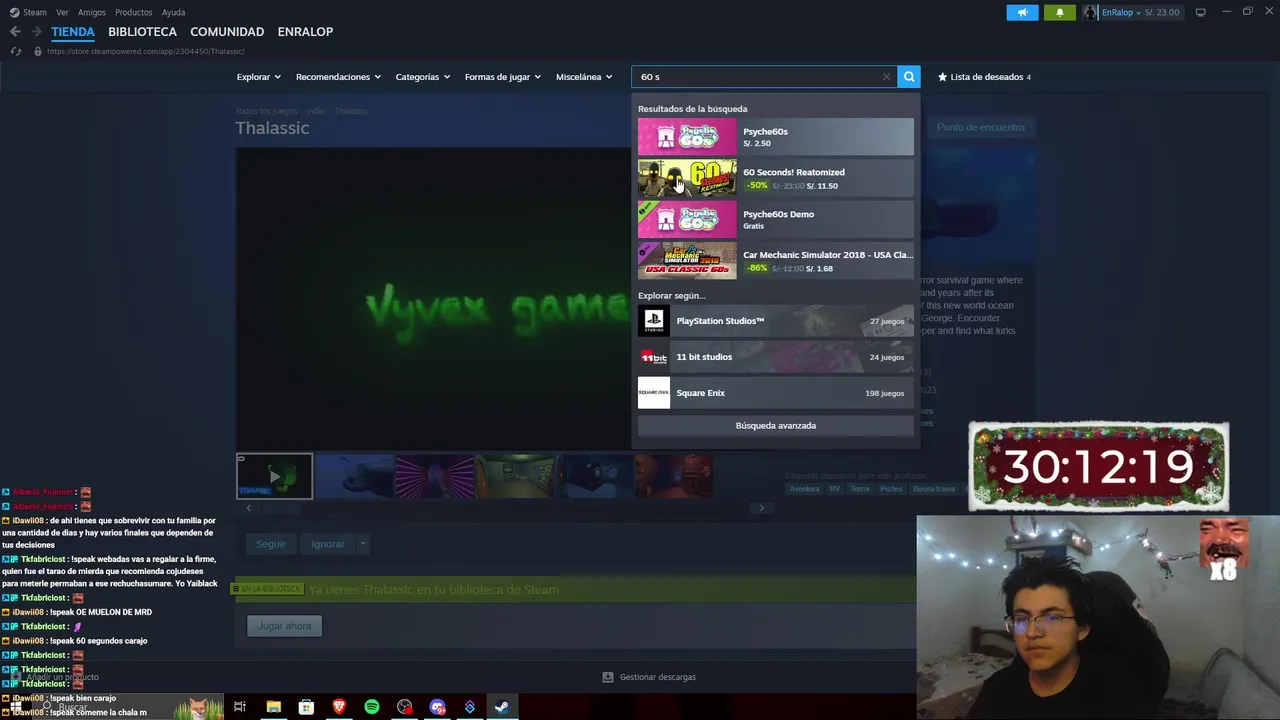The image size is (1280, 720).
Task: Clear the store search text with the X
Action: [x=886, y=77]
